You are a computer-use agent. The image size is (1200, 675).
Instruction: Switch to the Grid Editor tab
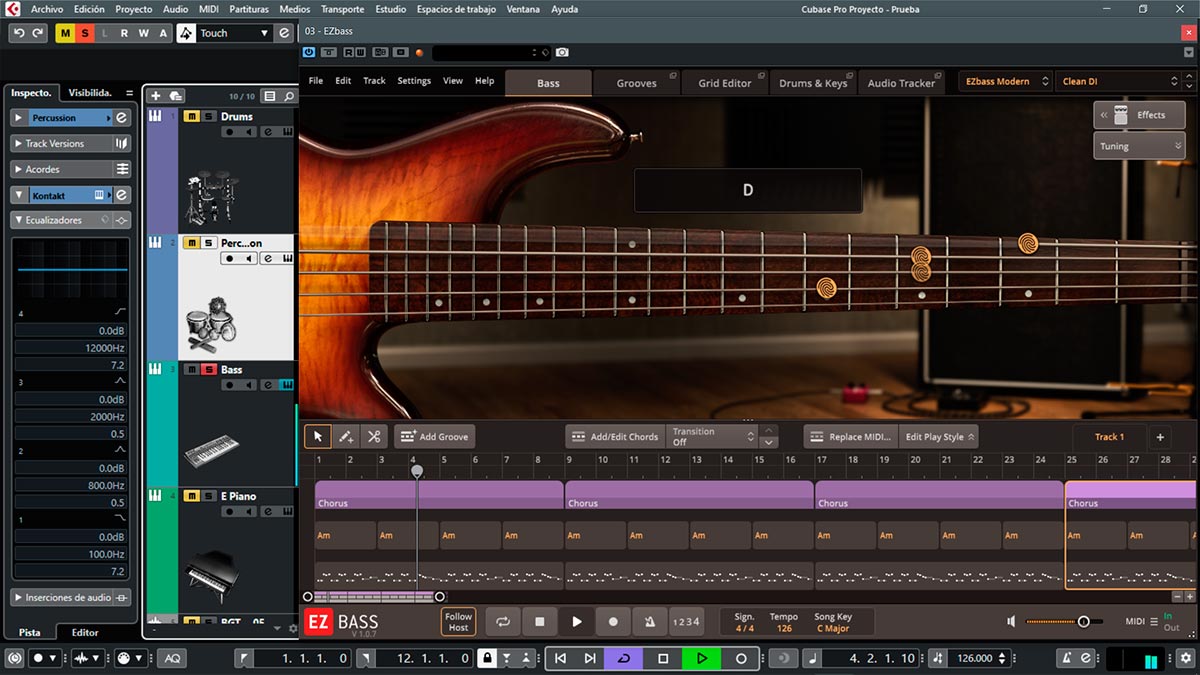point(725,83)
